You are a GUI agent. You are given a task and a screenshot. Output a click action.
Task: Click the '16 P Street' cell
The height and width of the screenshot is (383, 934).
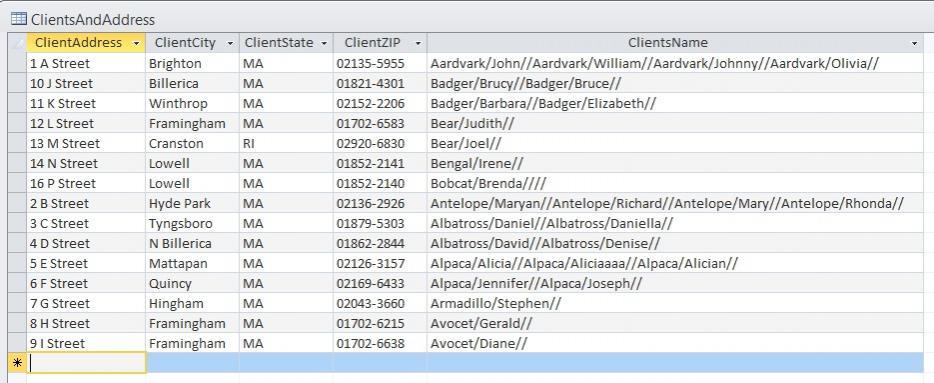86,183
